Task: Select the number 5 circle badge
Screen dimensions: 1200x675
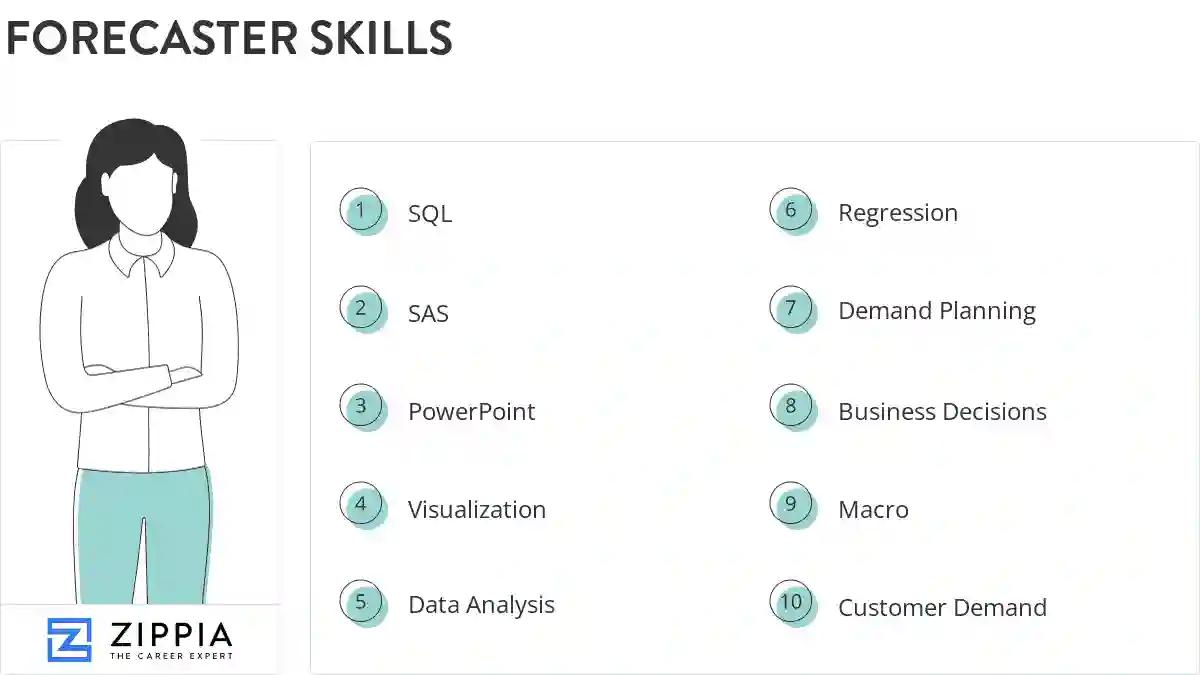Action: click(361, 602)
